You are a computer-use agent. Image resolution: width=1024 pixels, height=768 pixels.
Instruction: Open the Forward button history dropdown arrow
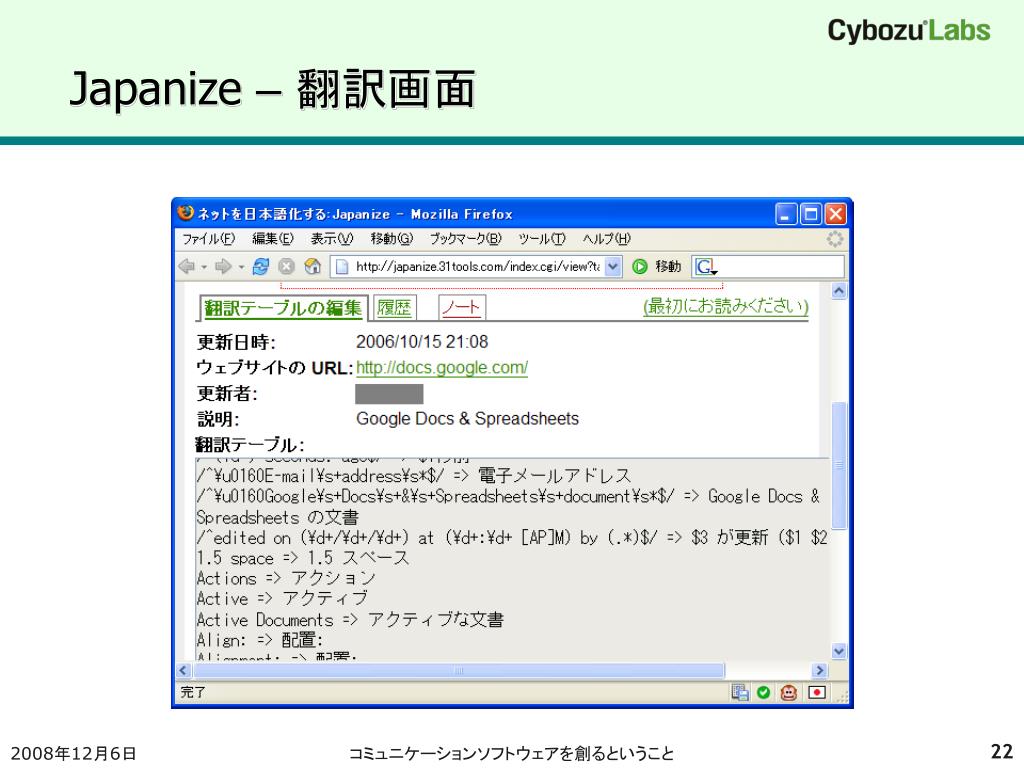coord(241,267)
